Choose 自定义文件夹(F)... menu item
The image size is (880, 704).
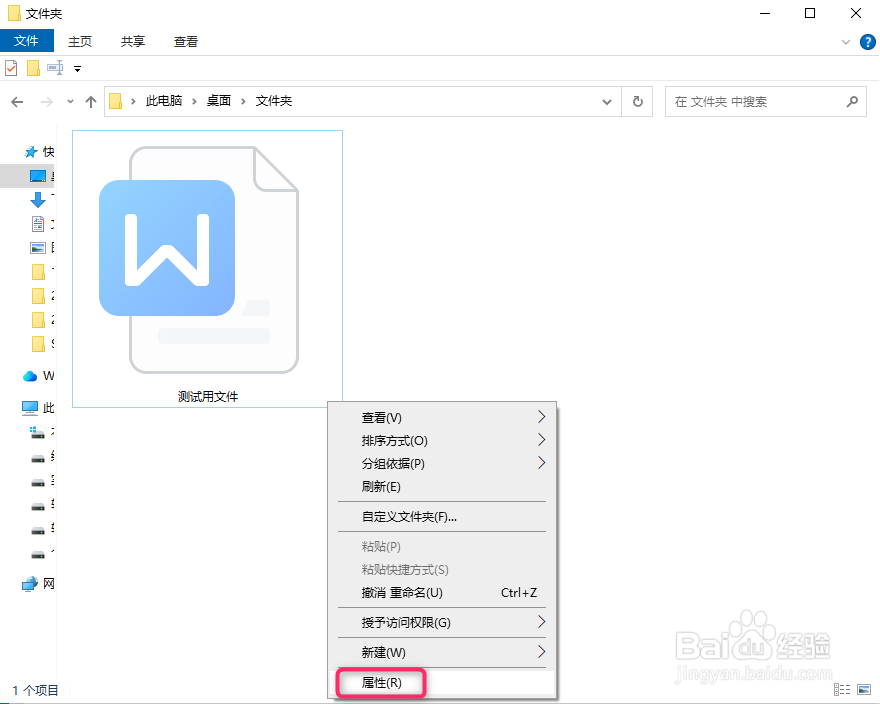[442, 517]
